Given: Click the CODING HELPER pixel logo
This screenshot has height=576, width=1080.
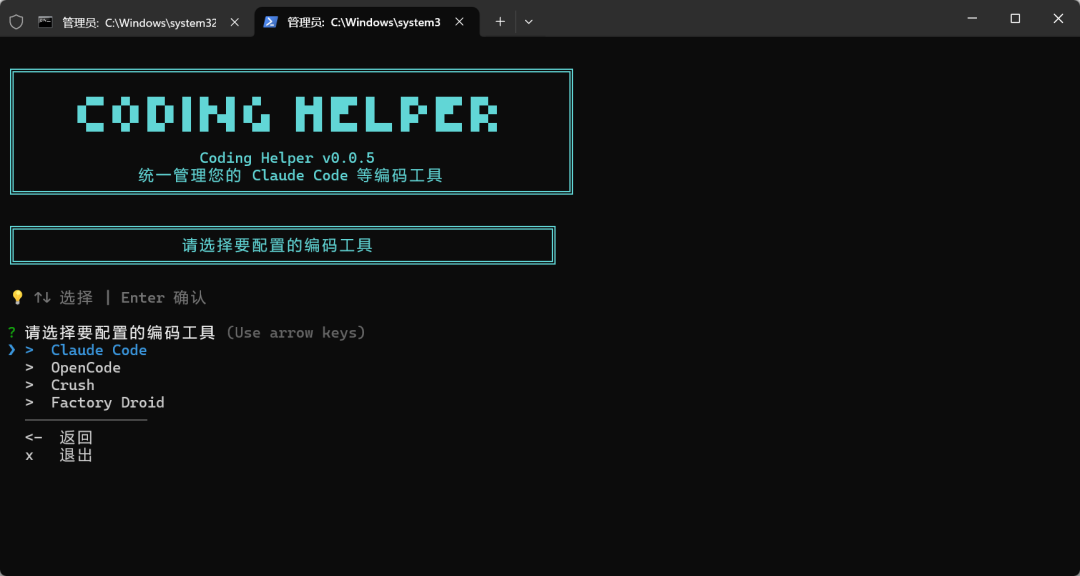Looking at the screenshot, I should click(287, 114).
